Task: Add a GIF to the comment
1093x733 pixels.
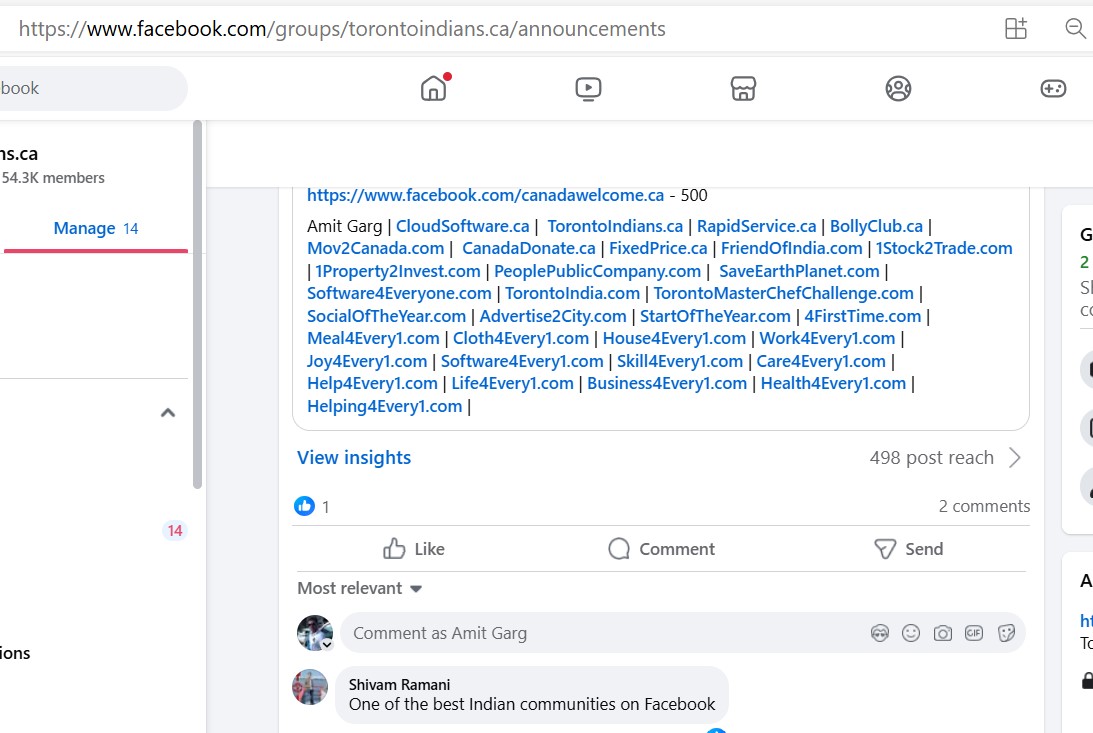Action: click(x=974, y=633)
